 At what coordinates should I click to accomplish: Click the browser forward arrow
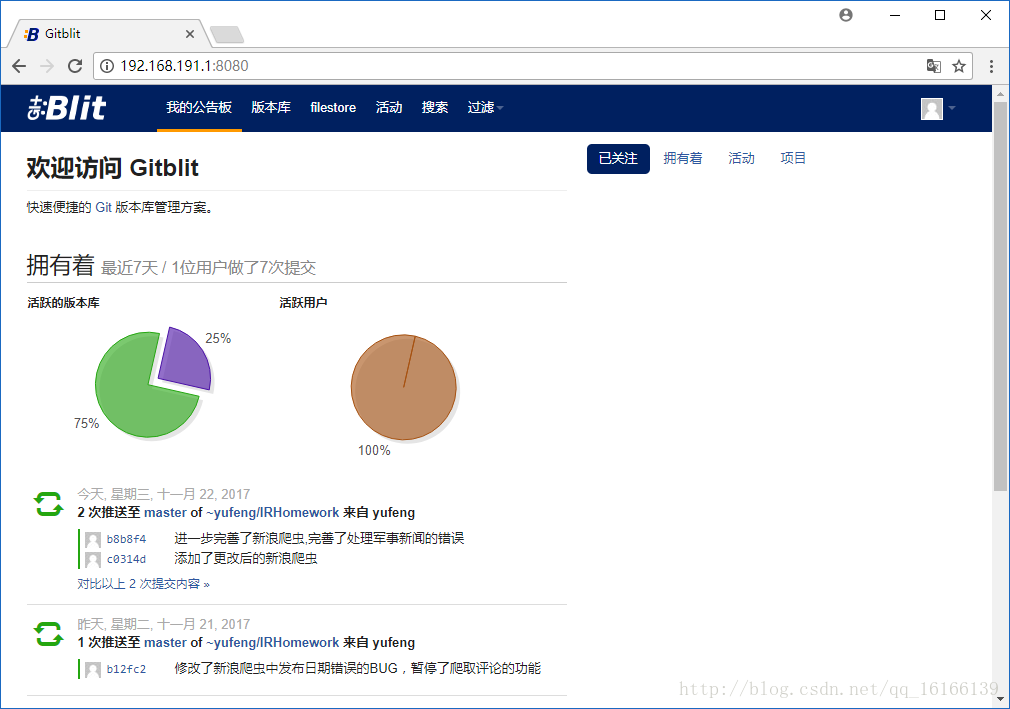coord(47,66)
